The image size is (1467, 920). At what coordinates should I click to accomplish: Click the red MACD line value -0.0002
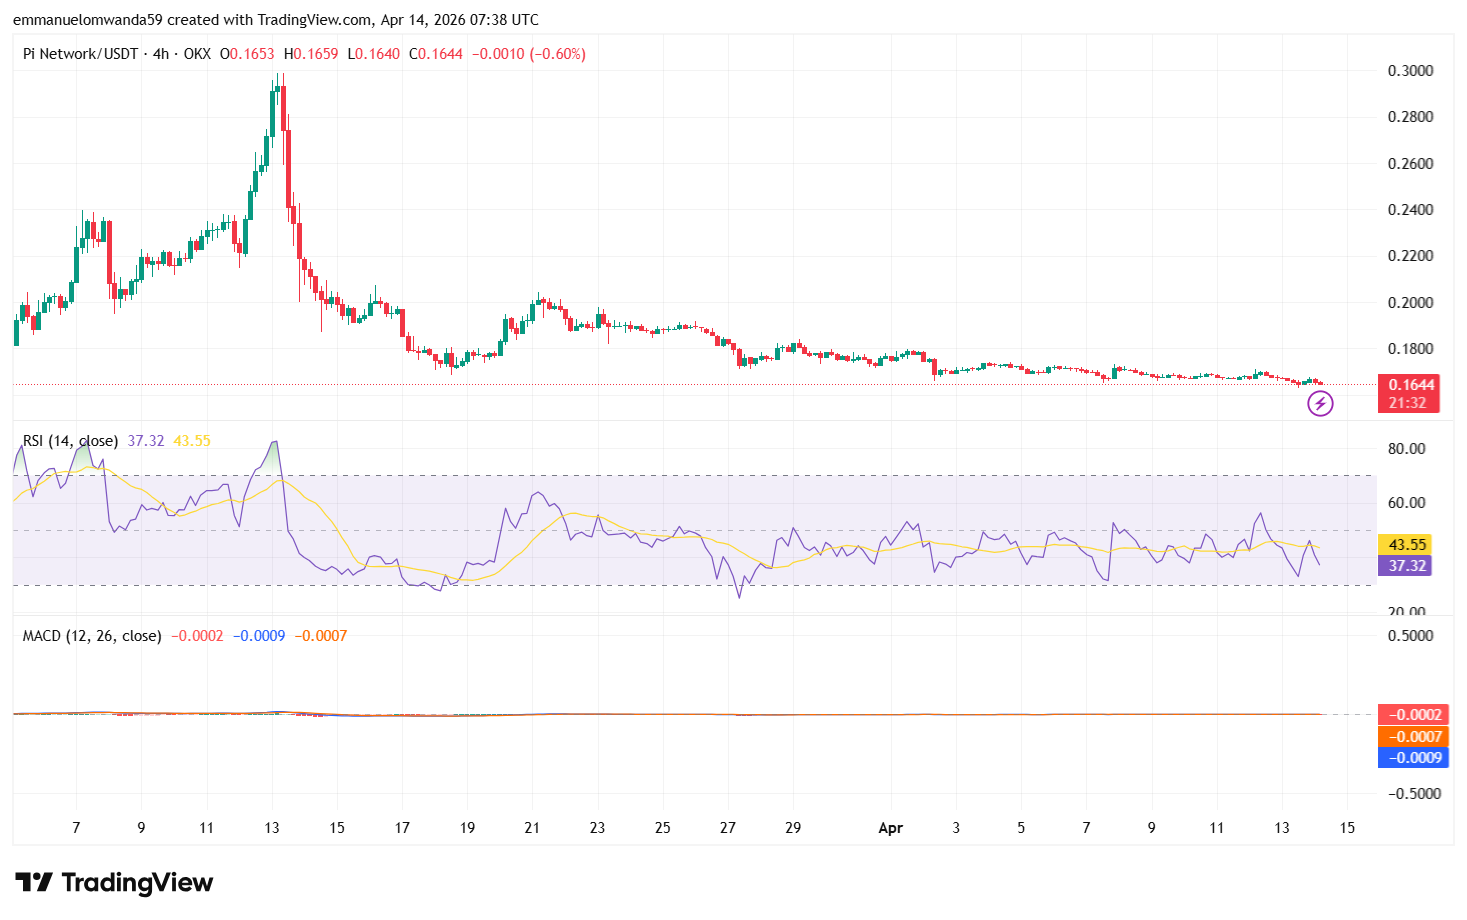(x=1411, y=714)
